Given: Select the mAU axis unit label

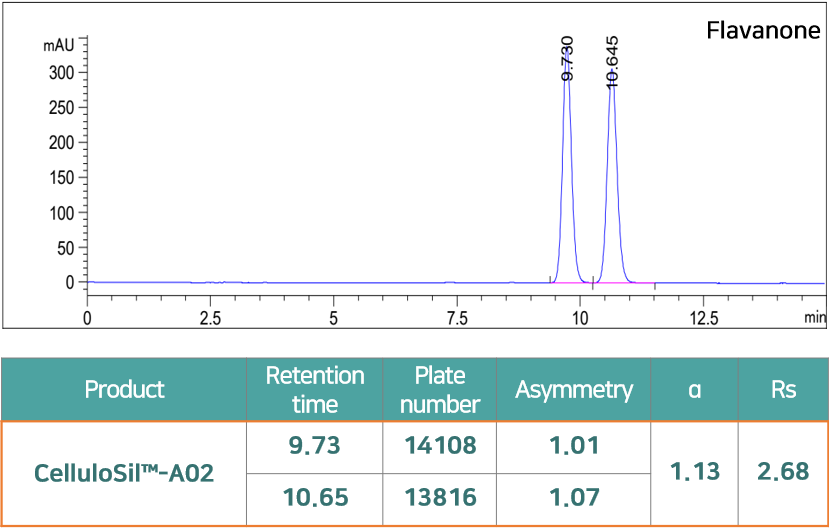Looking at the screenshot, I should pos(59,46).
